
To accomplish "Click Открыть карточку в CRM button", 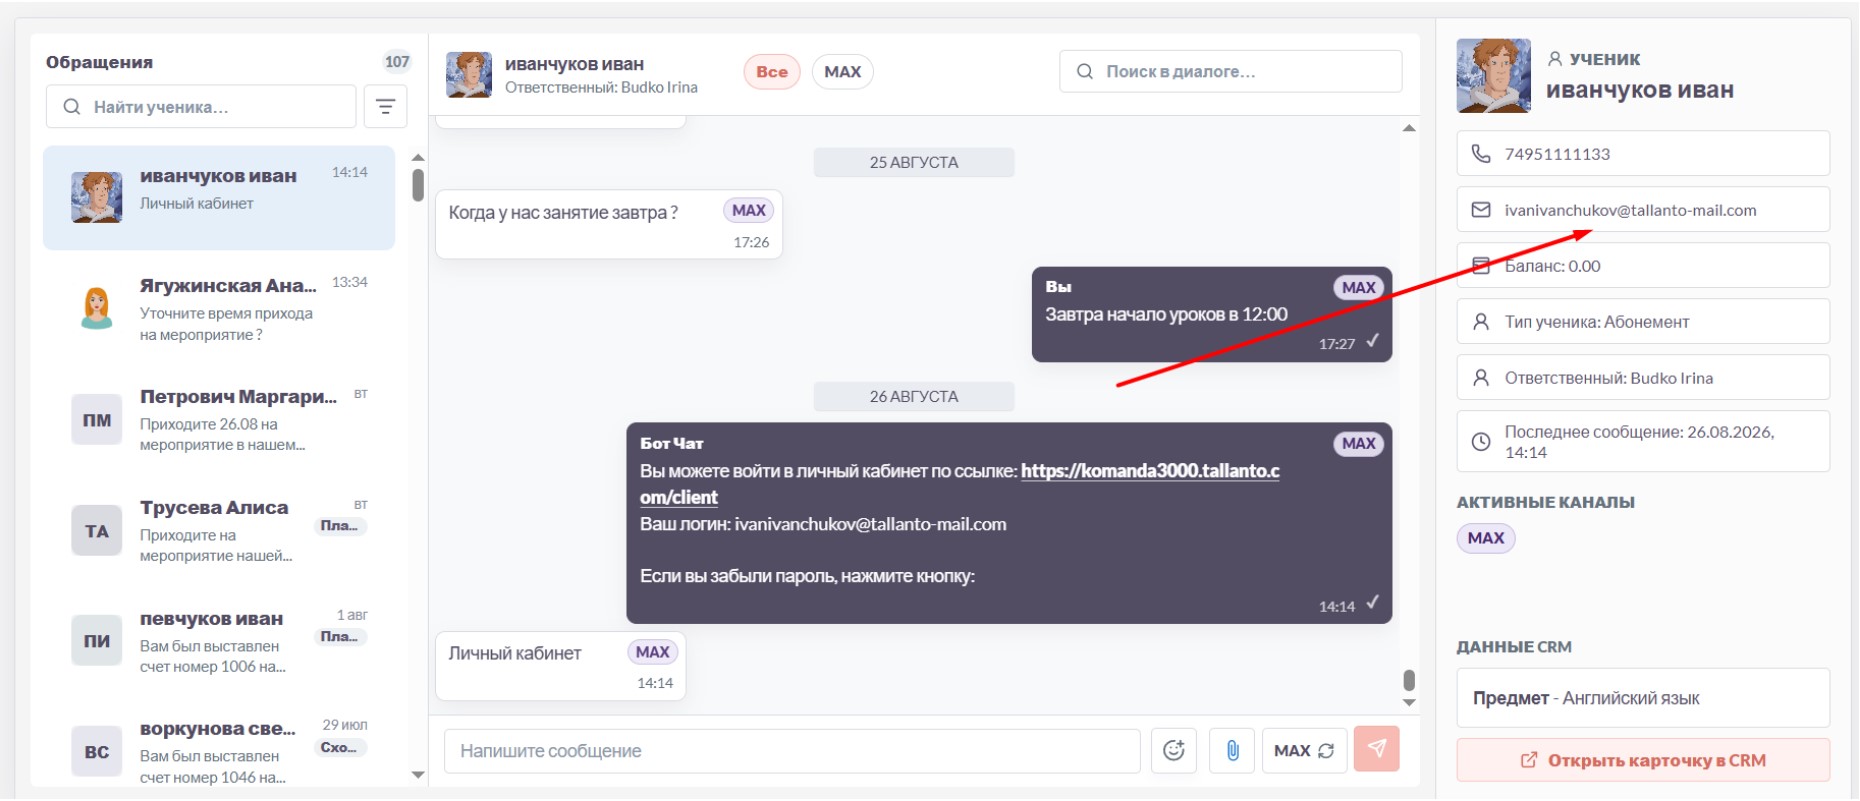I will pos(1643,760).
